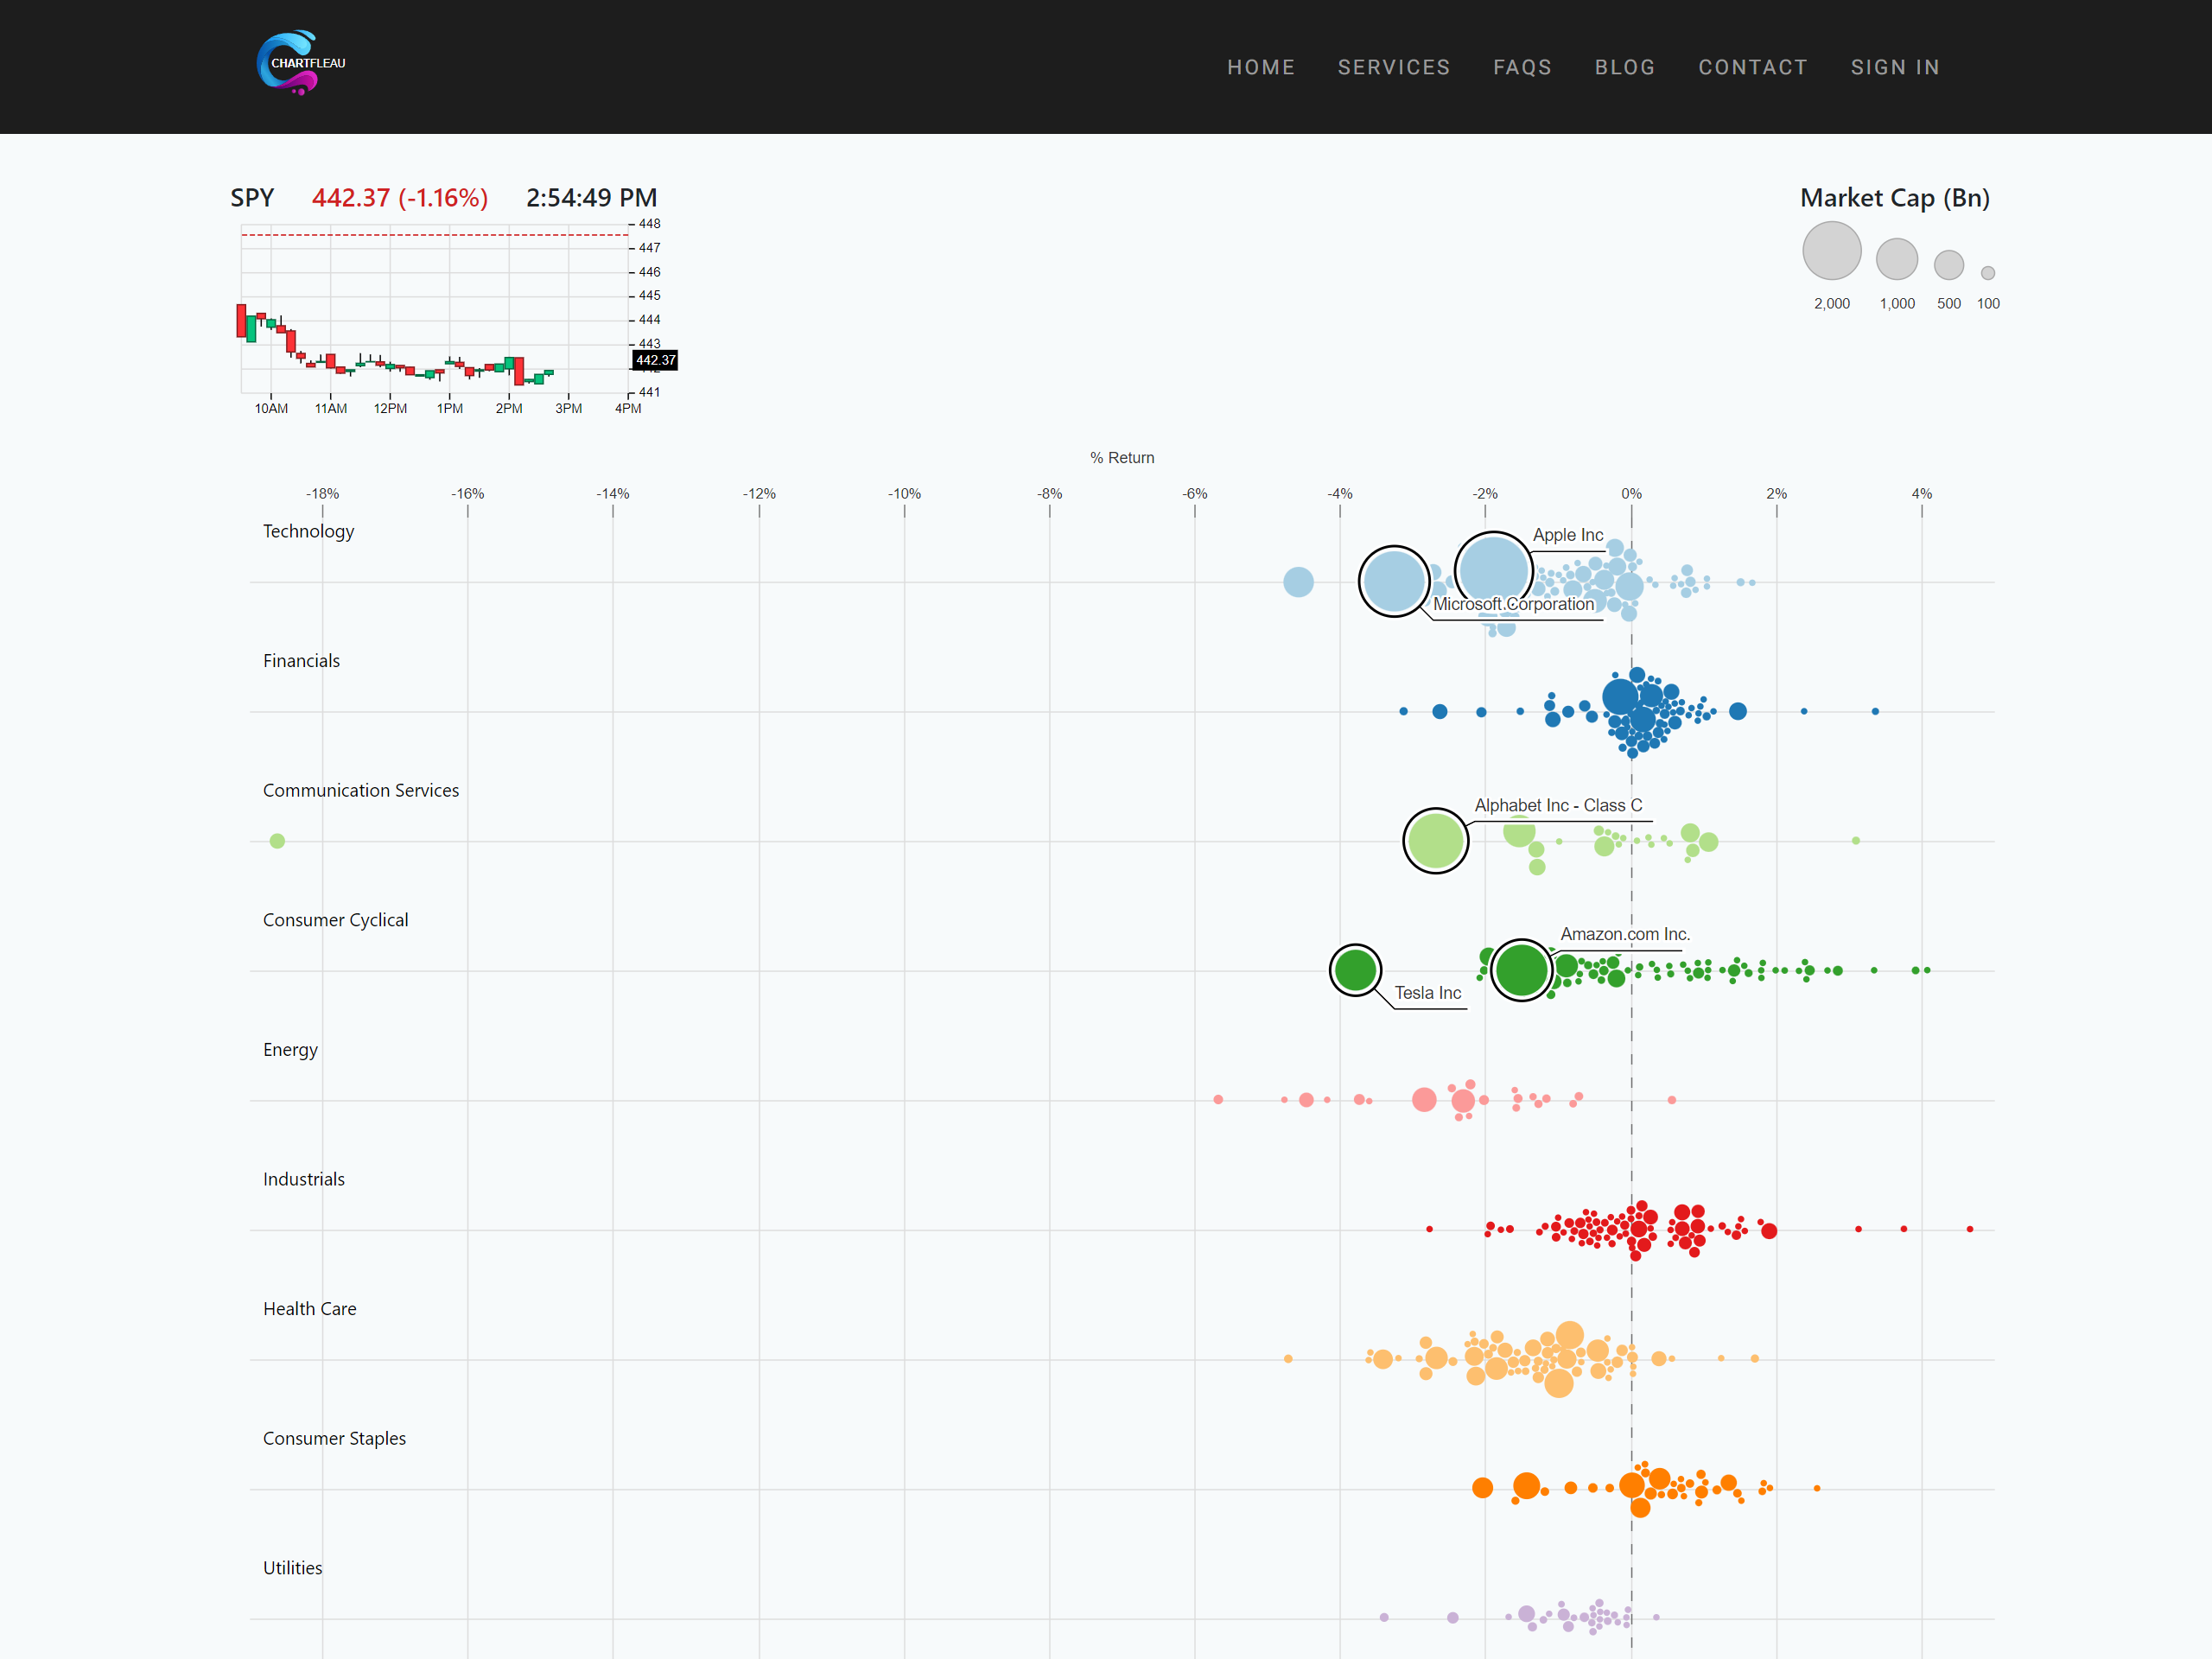Collapse the Health Care category
The image size is (2212, 1659).
(x=309, y=1308)
